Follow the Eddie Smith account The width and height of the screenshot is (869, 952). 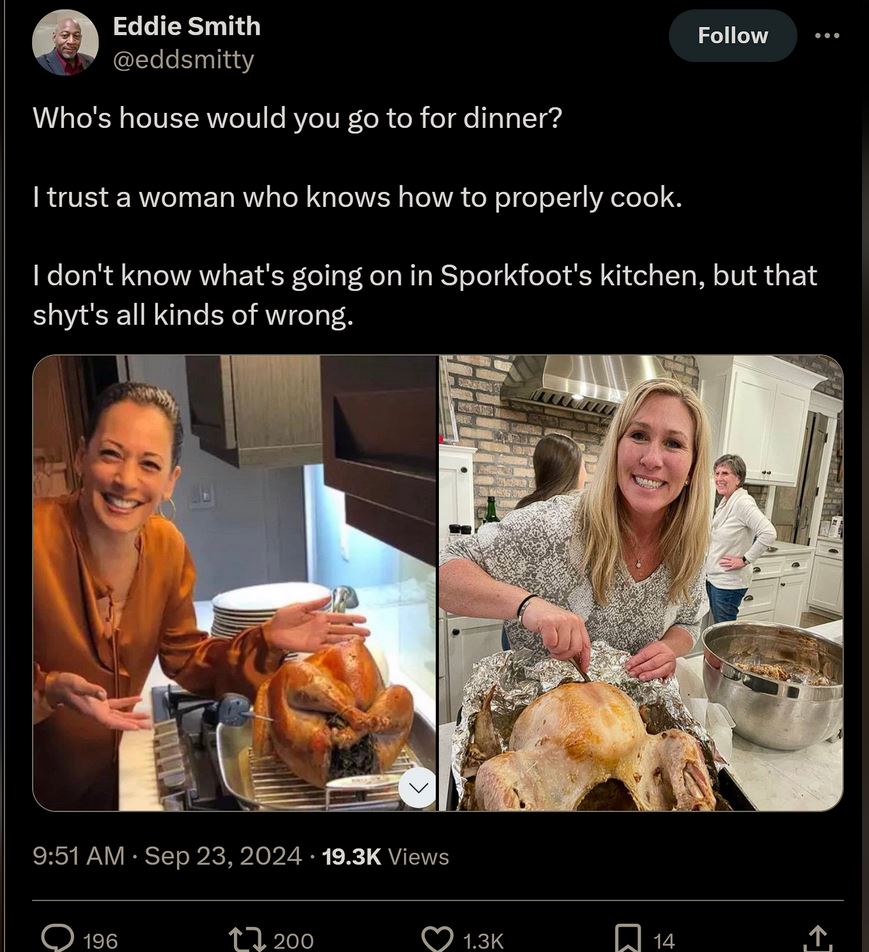tap(732, 36)
